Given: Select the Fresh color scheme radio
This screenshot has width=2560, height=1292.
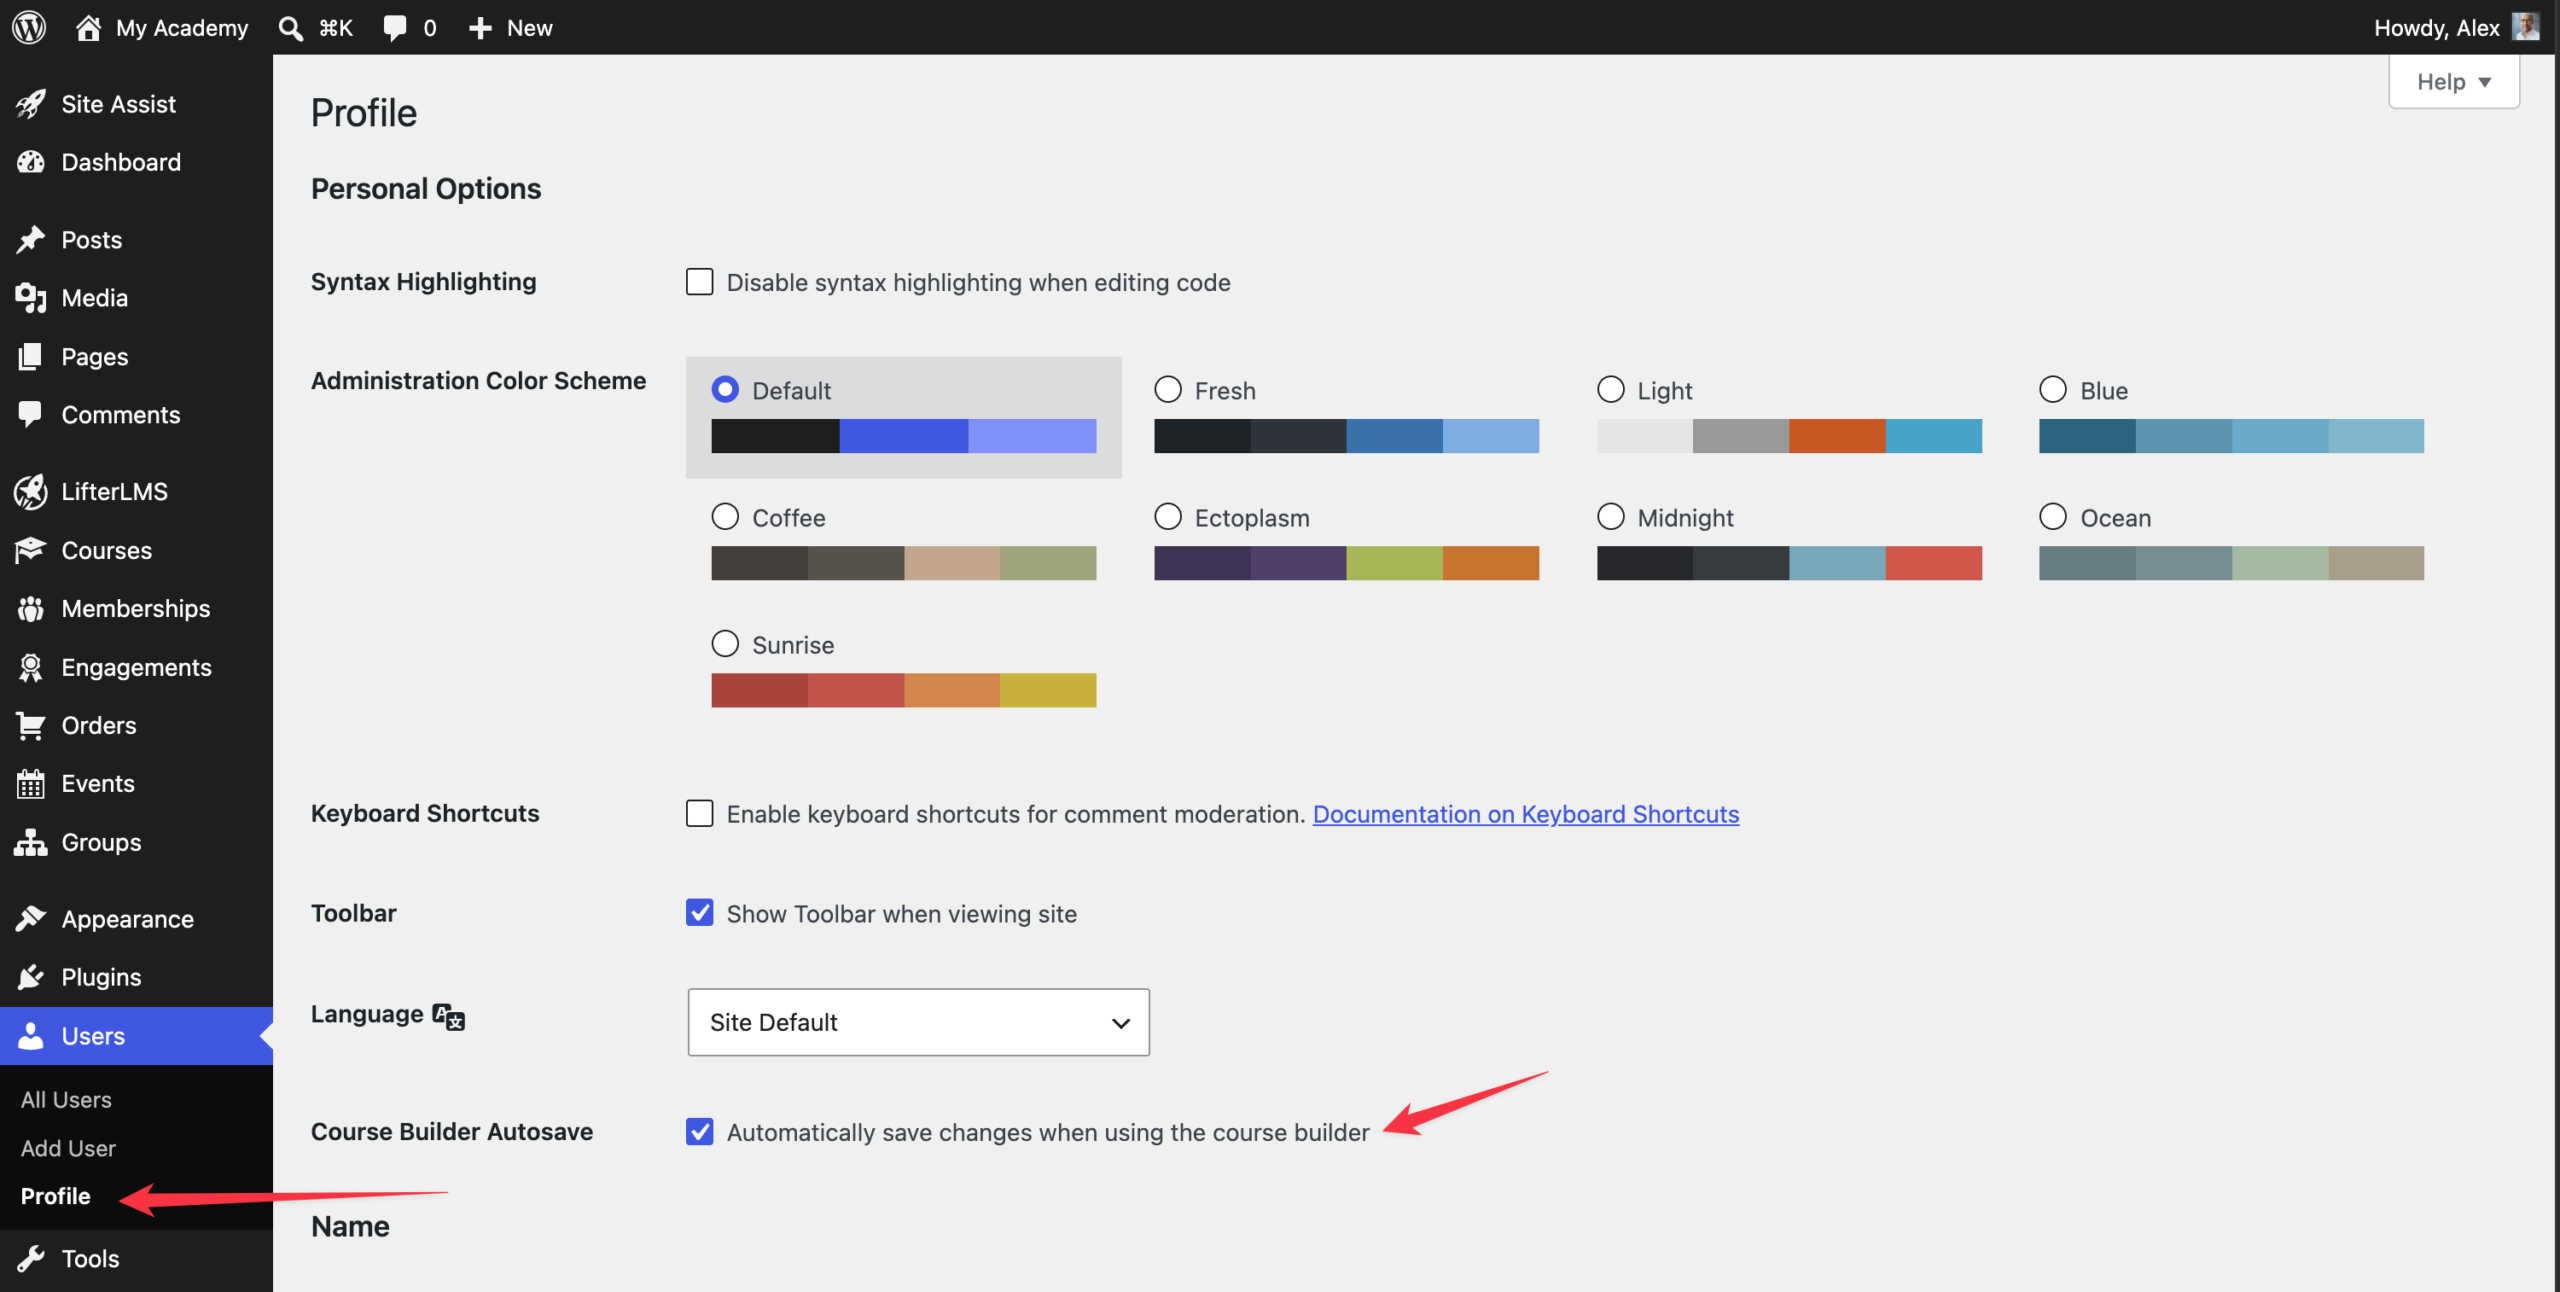Looking at the screenshot, I should pyautogui.click(x=1168, y=389).
